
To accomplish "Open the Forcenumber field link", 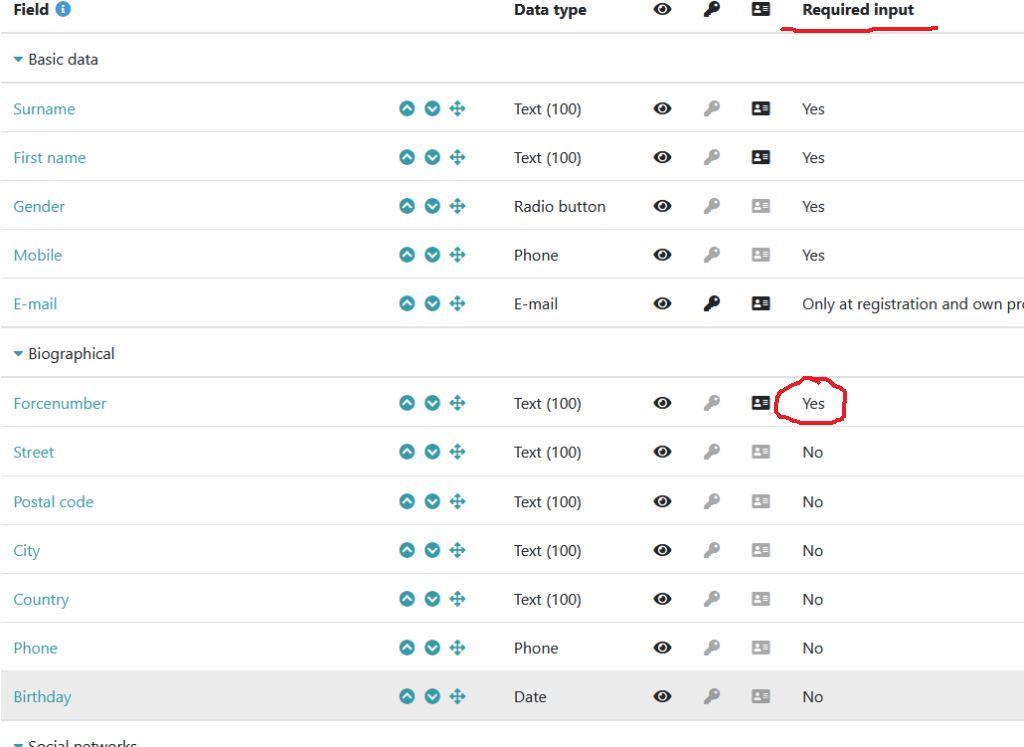I will (x=60, y=403).
